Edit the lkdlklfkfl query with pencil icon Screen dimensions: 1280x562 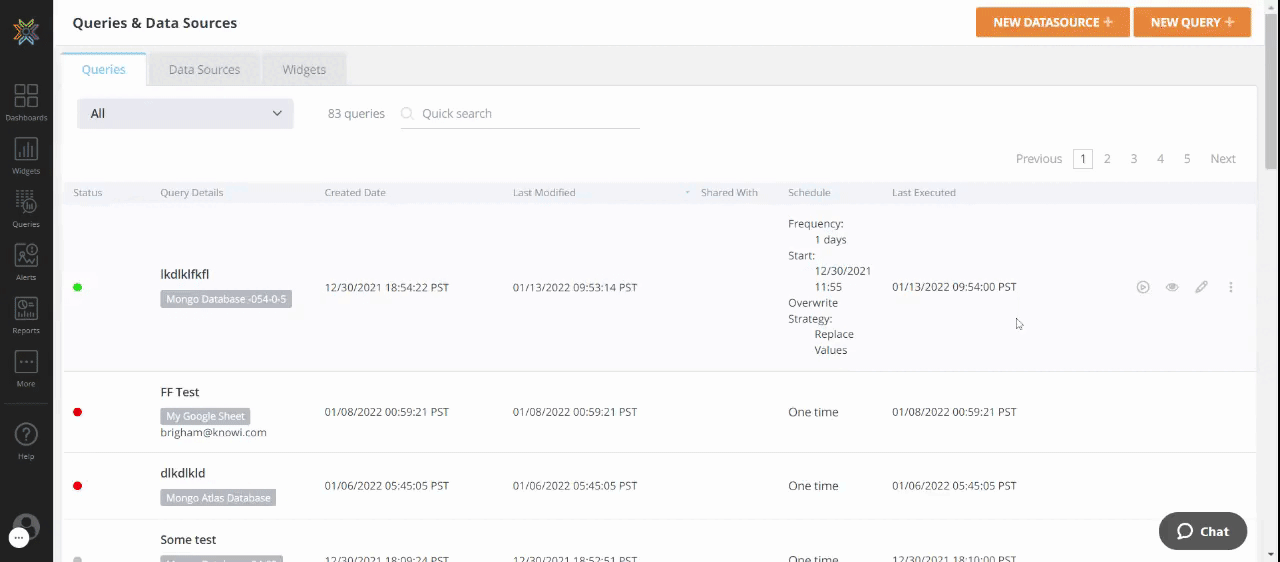(1201, 287)
